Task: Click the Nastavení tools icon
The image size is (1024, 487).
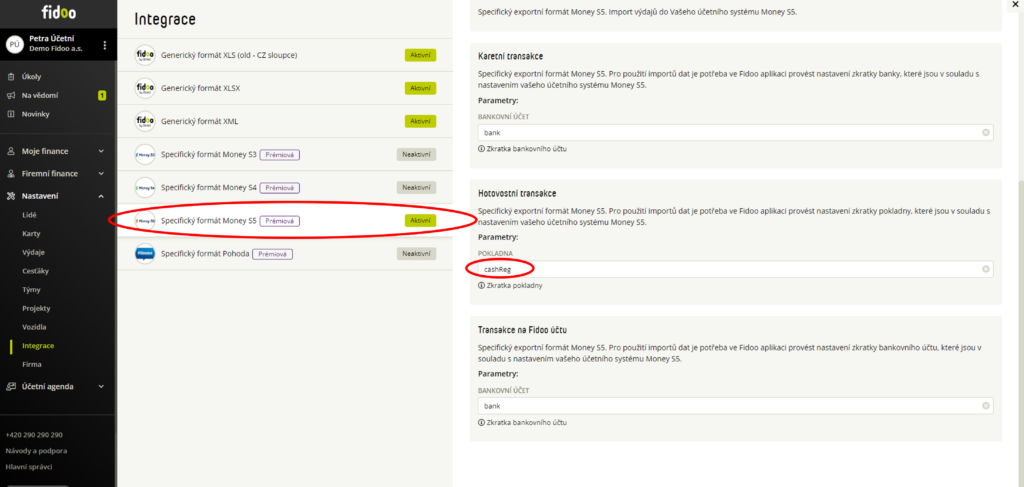Action: (10, 196)
